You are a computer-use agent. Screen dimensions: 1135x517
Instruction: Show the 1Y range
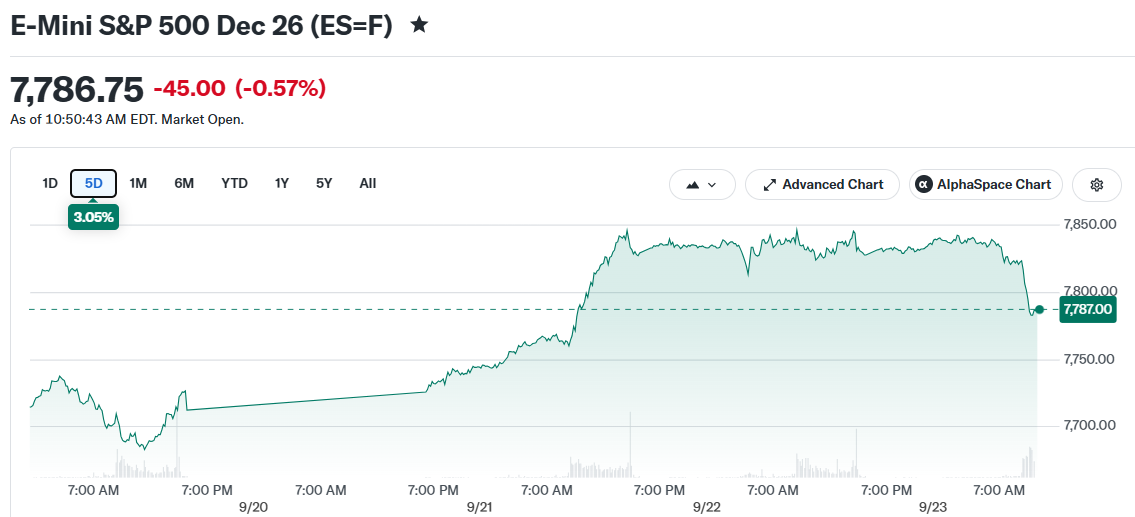click(x=282, y=184)
